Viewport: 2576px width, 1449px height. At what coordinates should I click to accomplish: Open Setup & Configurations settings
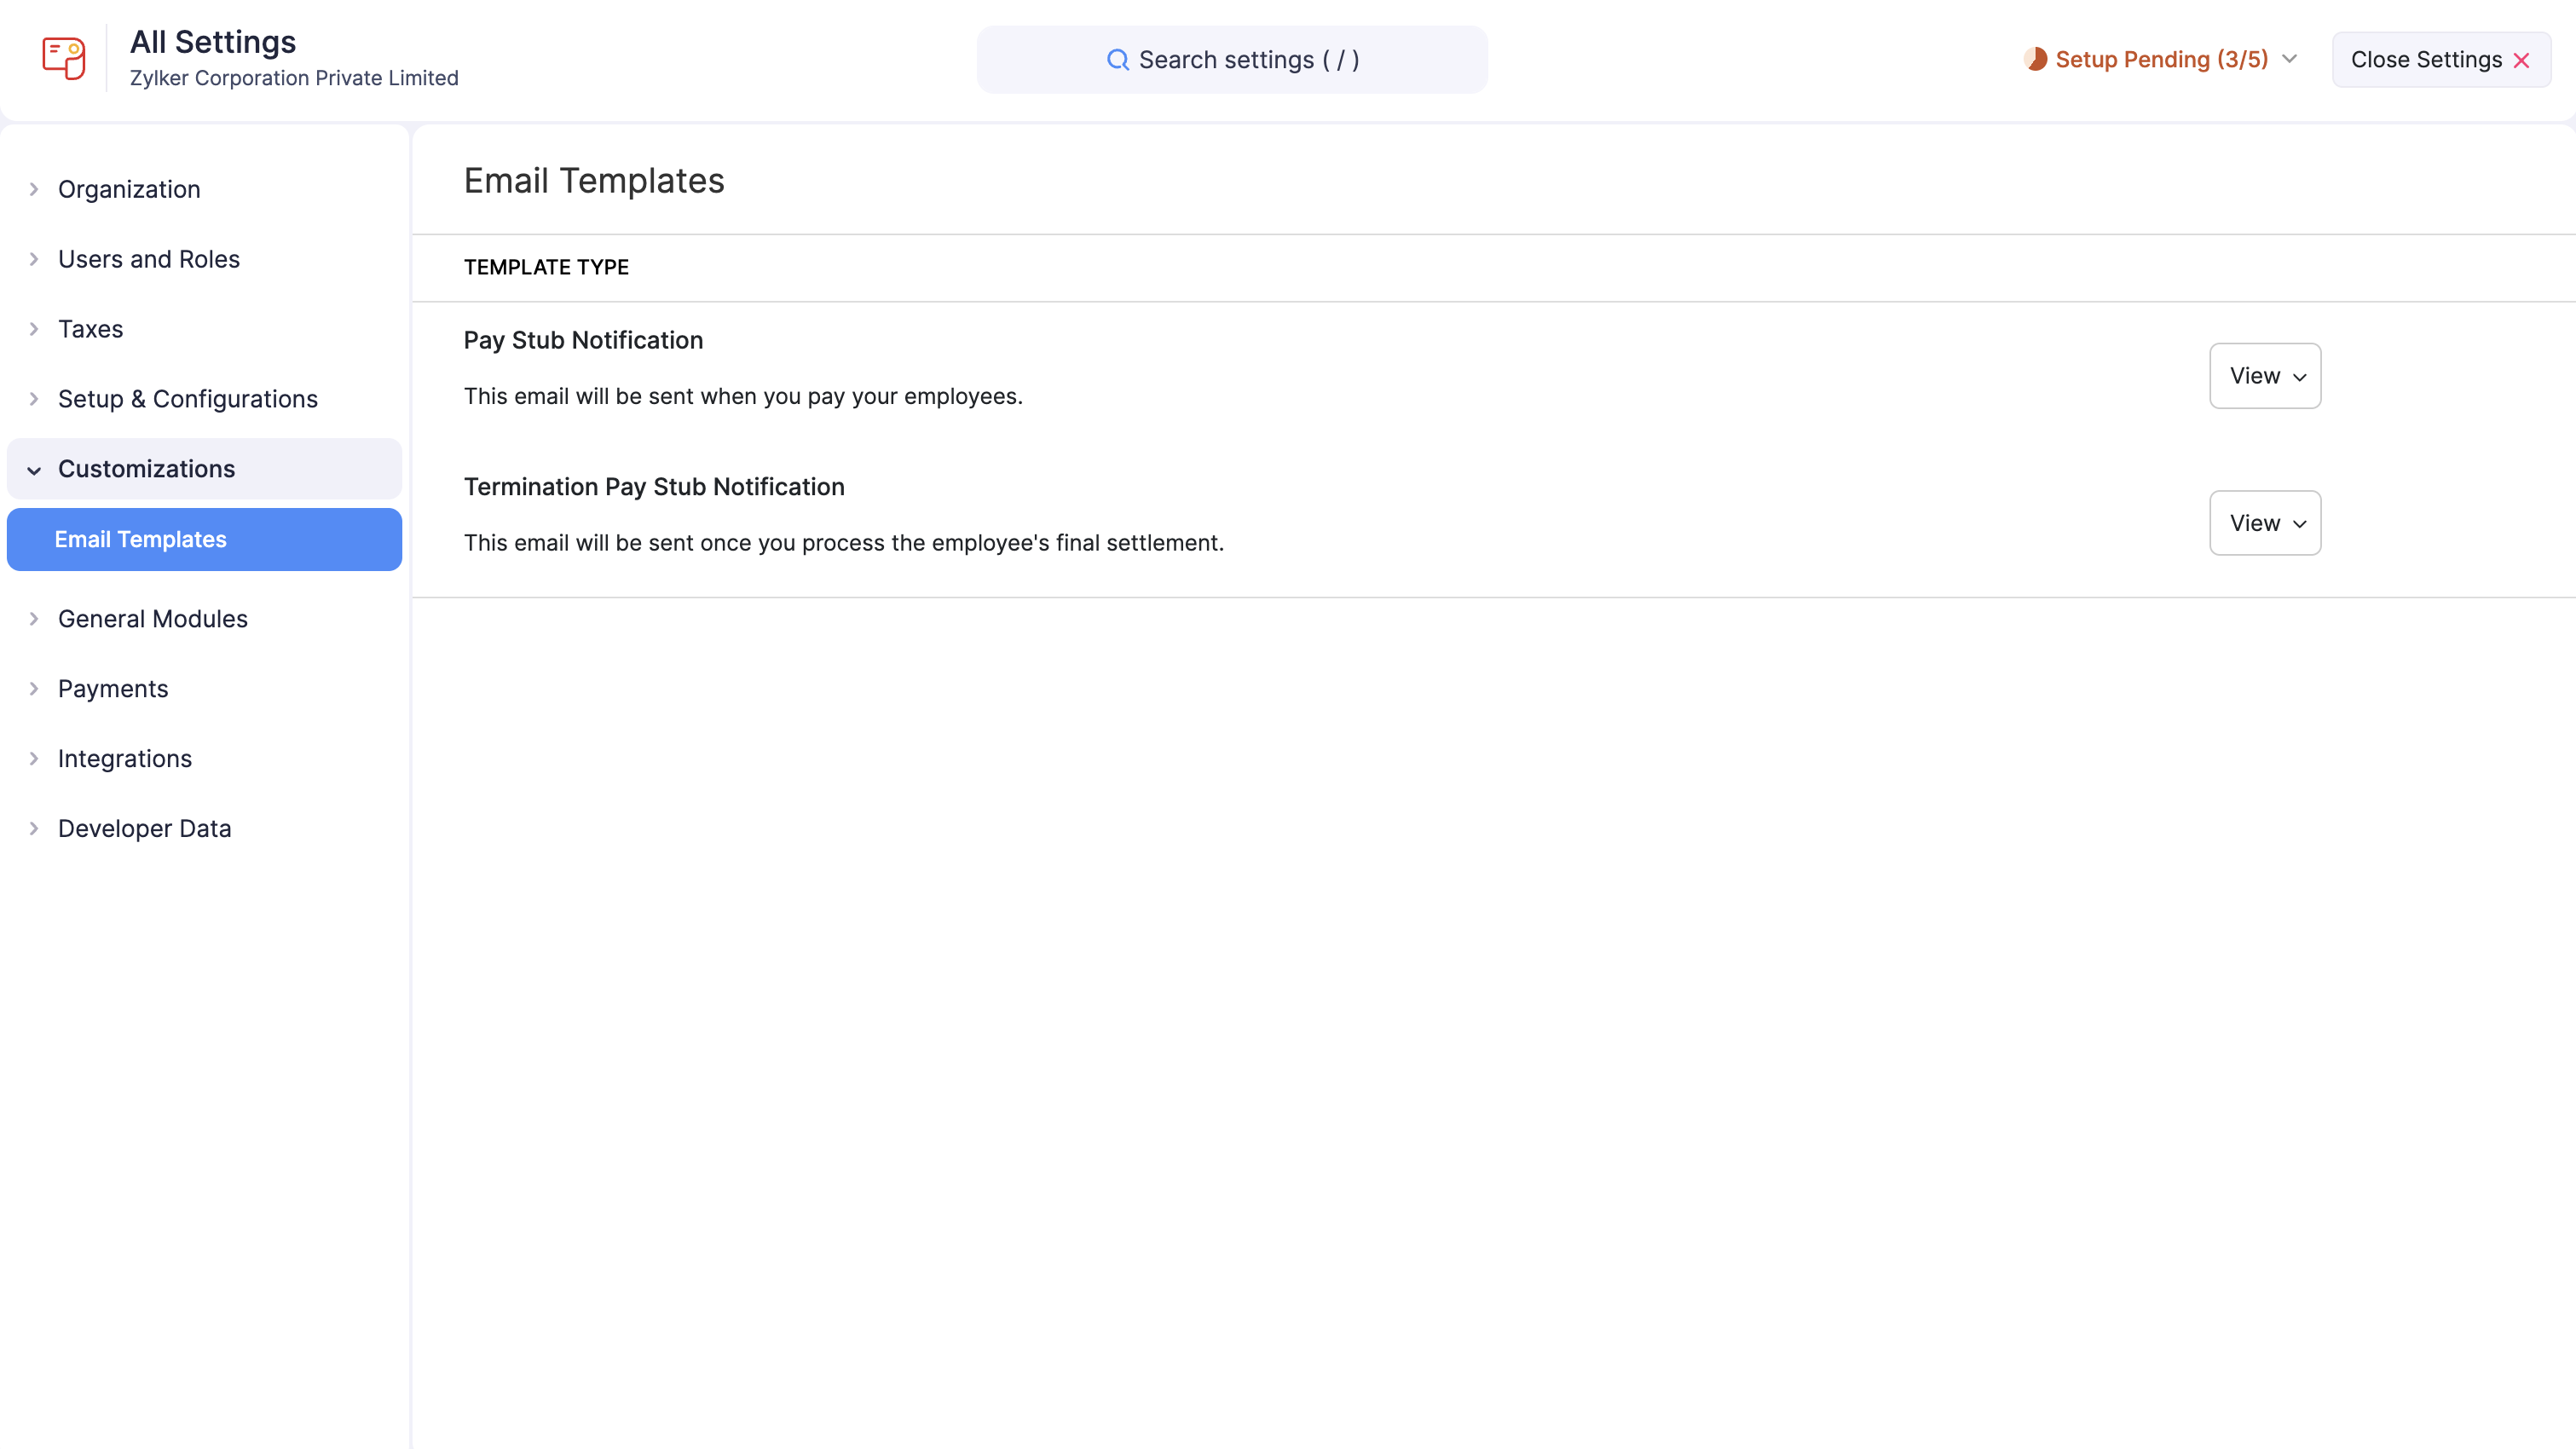tap(187, 398)
